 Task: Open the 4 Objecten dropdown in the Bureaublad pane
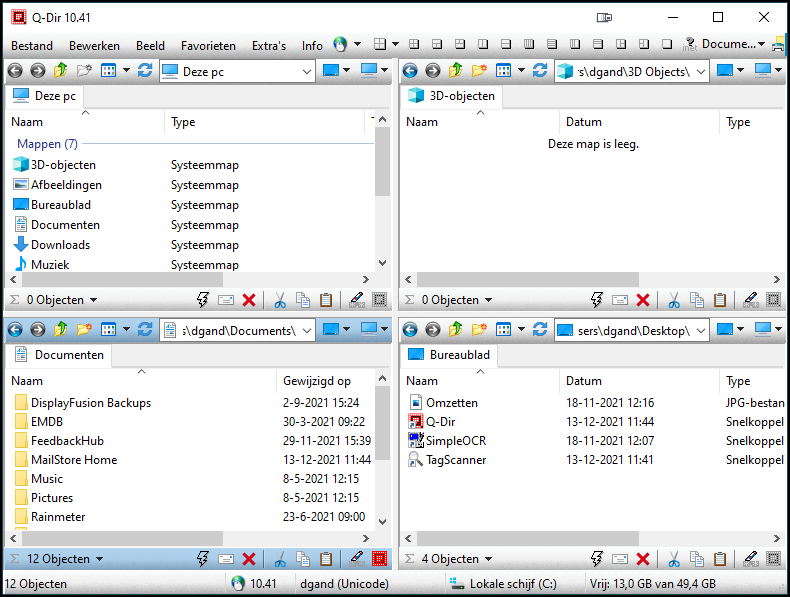(x=488, y=559)
